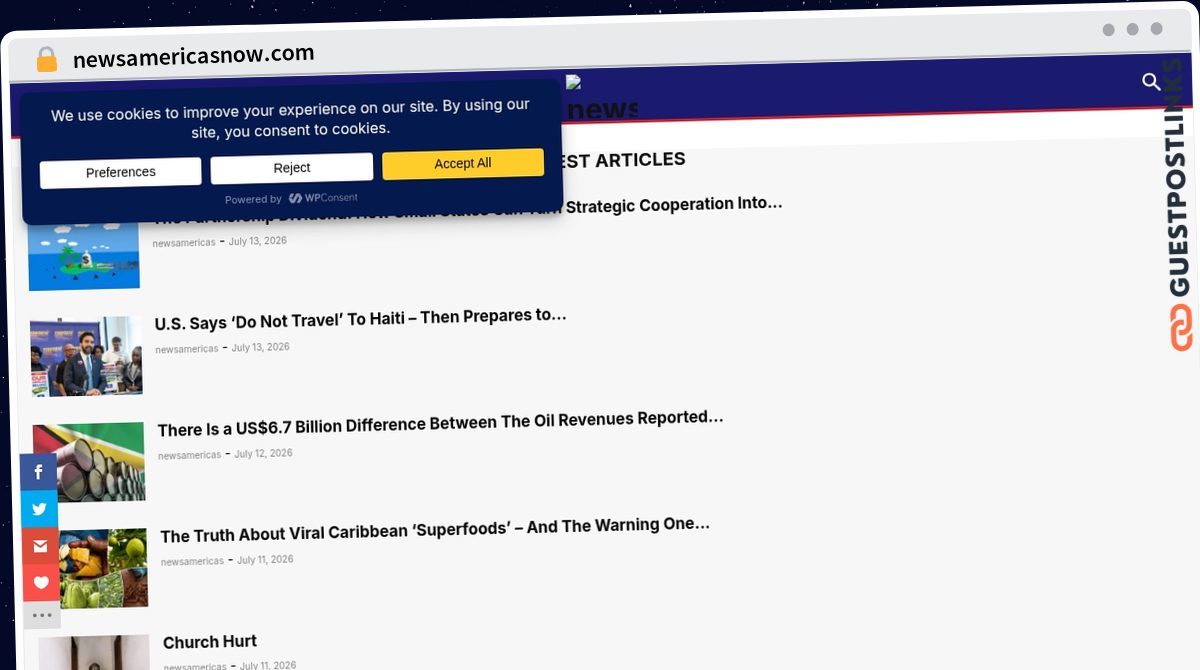Click the July 13, 2026 date under Haiti article
The image size is (1200, 670).
pos(261,347)
